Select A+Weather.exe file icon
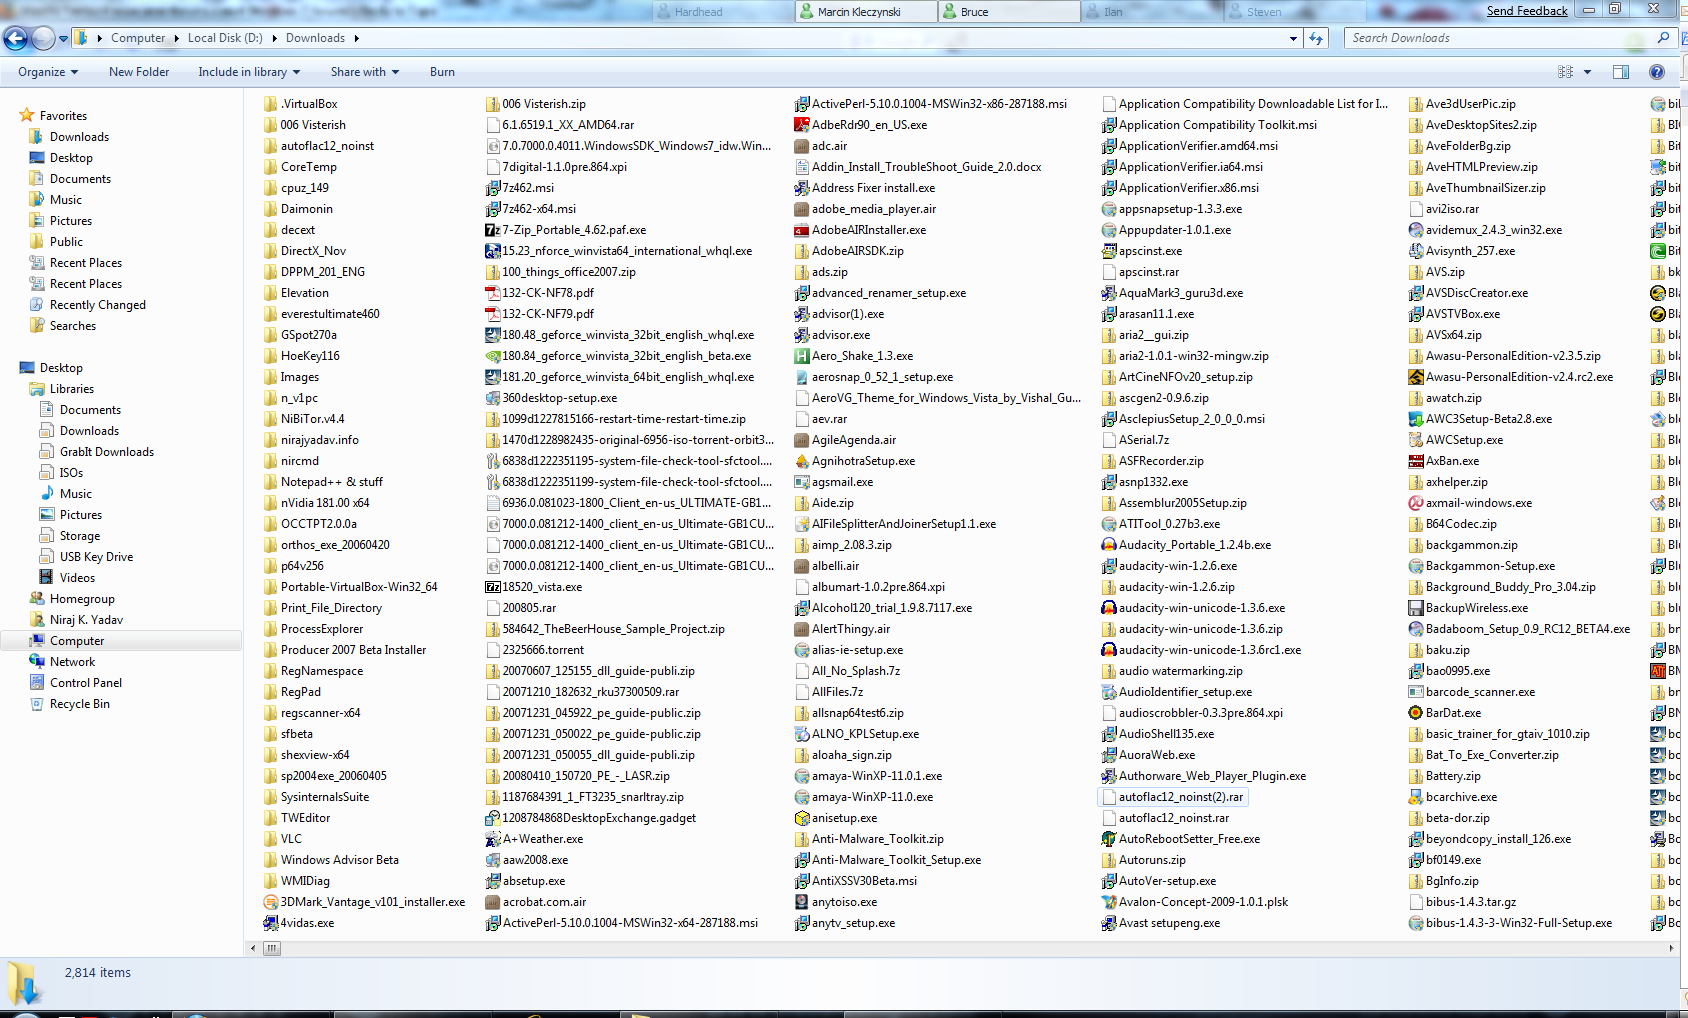Screen dimensions: 1688x1018 pos(493,839)
